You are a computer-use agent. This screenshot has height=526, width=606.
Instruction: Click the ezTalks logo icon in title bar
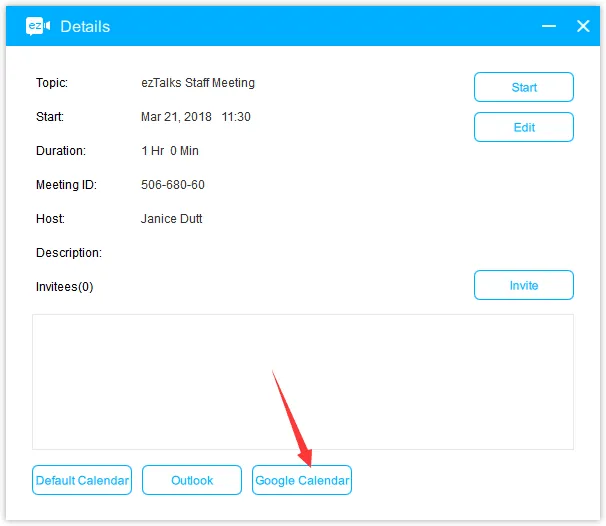click(38, 26)
